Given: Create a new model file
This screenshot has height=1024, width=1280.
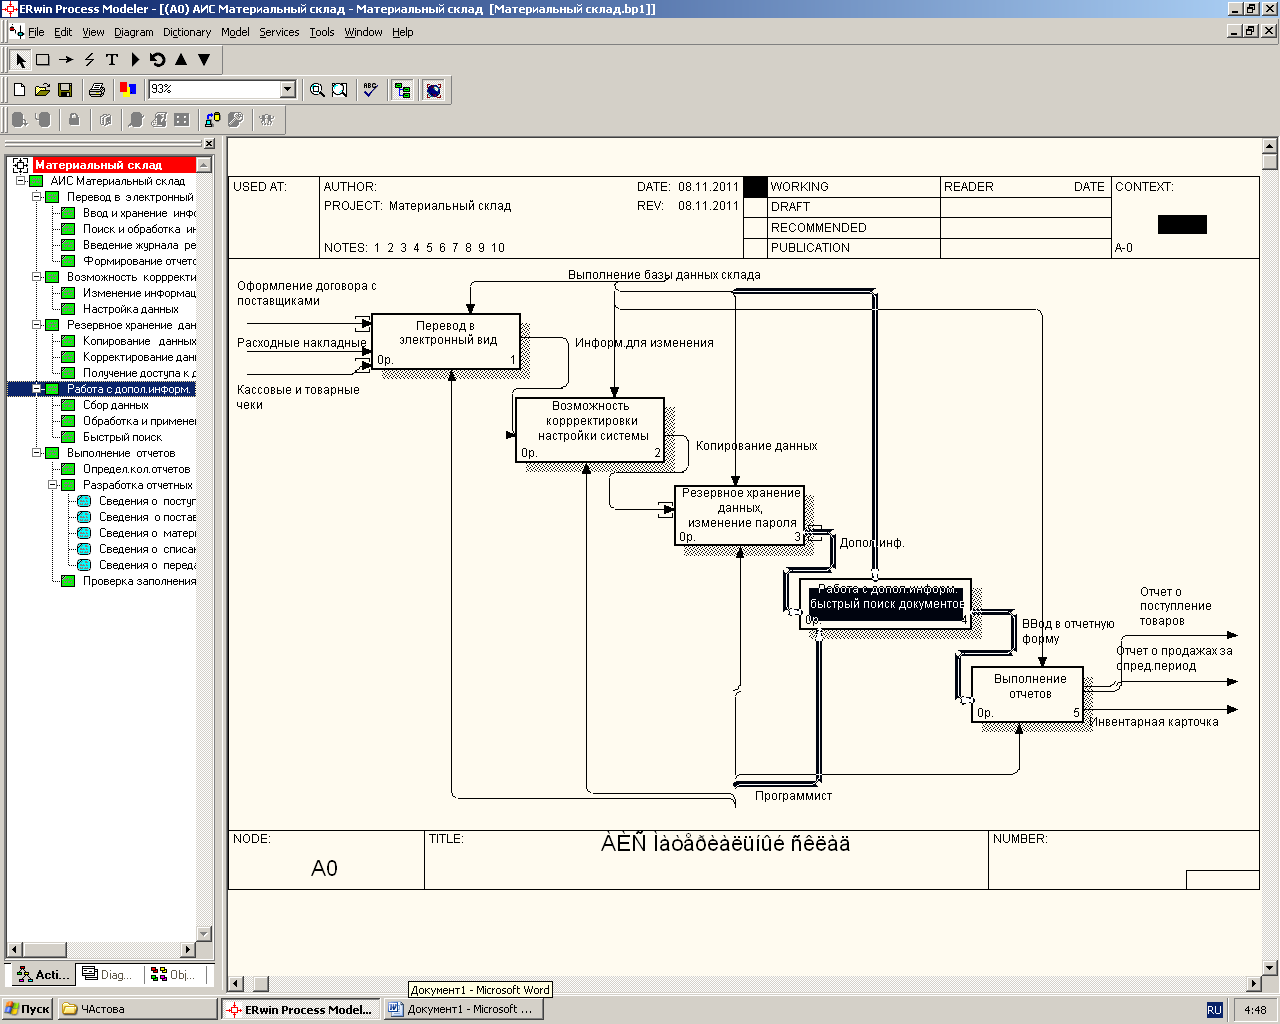Looking at the screenshot, I should pos(19,90).
